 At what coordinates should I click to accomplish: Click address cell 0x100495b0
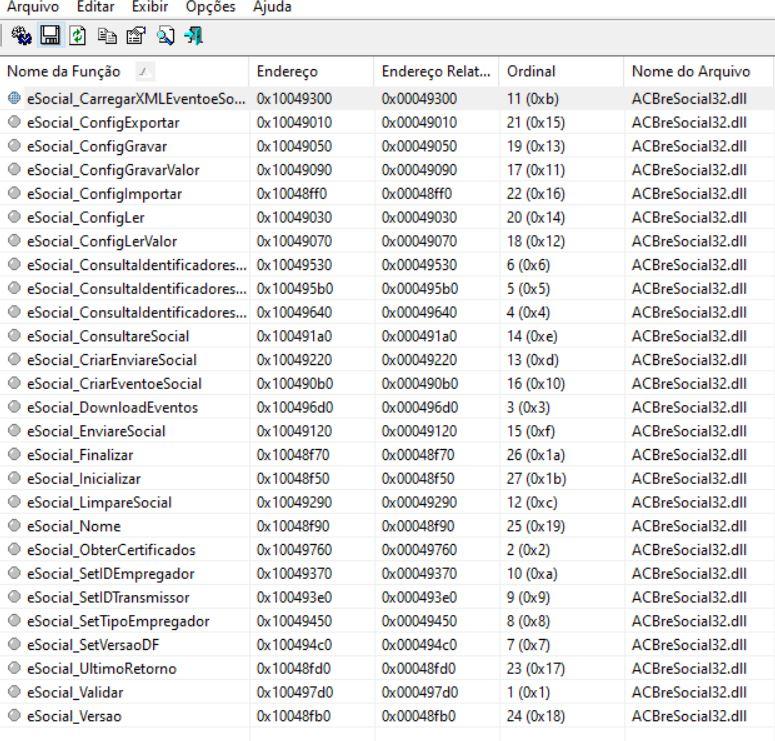point(295,289)
